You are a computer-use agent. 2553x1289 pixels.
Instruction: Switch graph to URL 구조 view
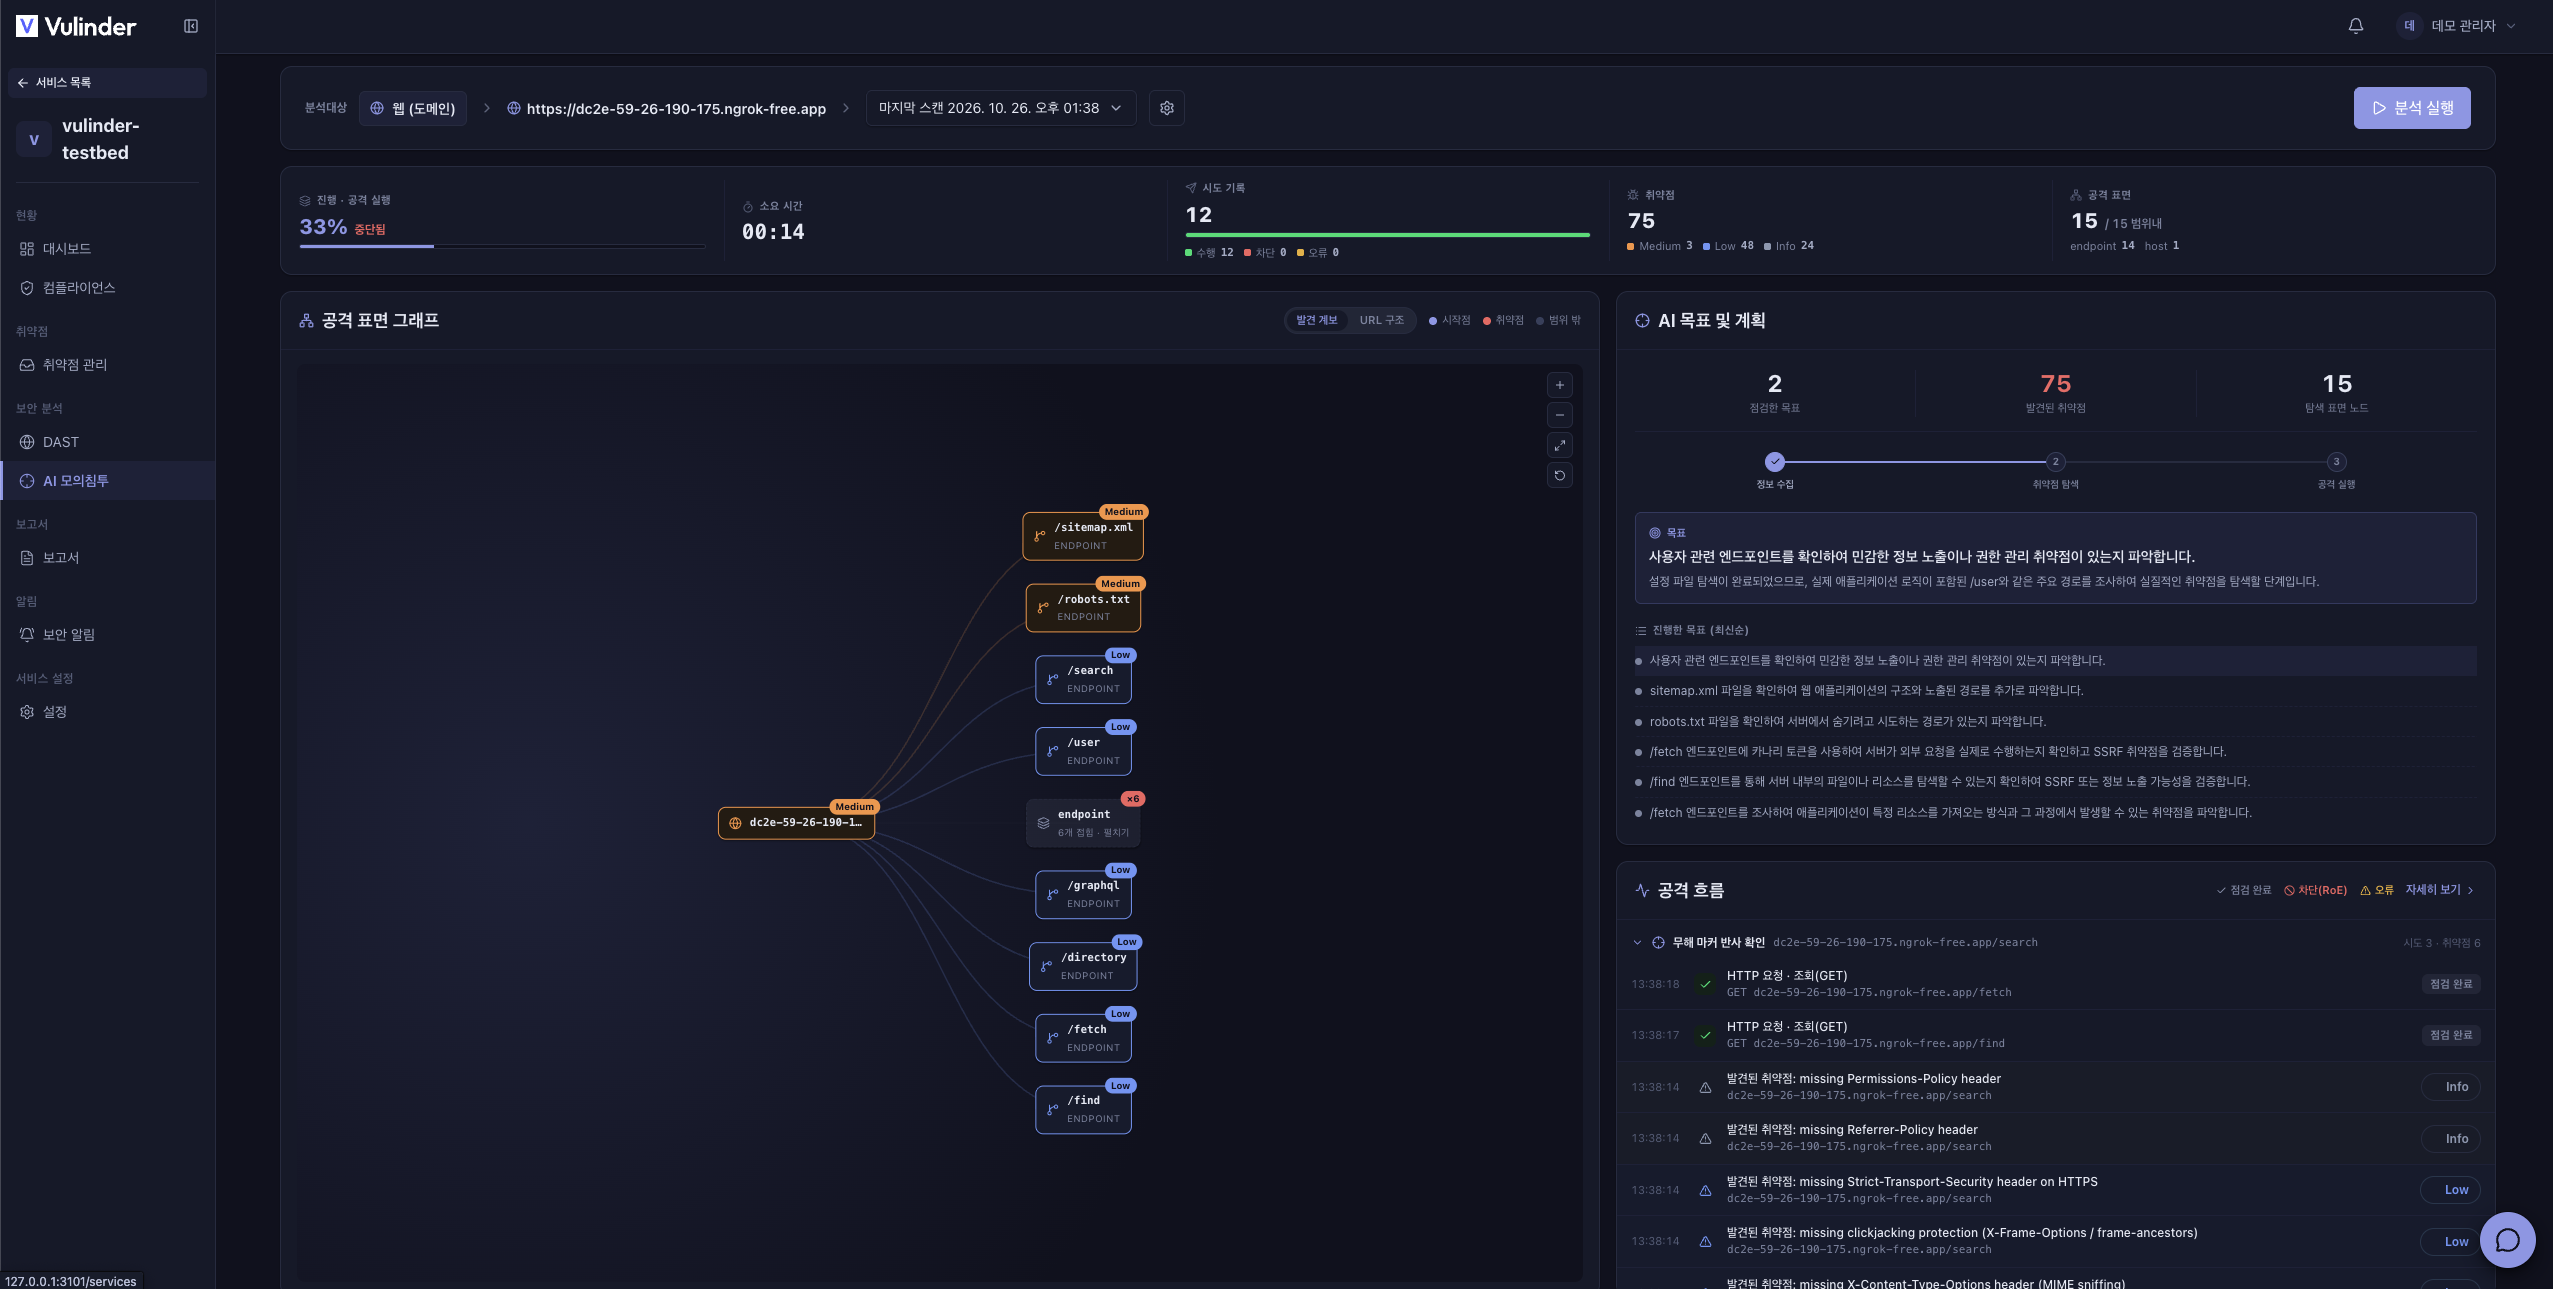pos(1381,320)
